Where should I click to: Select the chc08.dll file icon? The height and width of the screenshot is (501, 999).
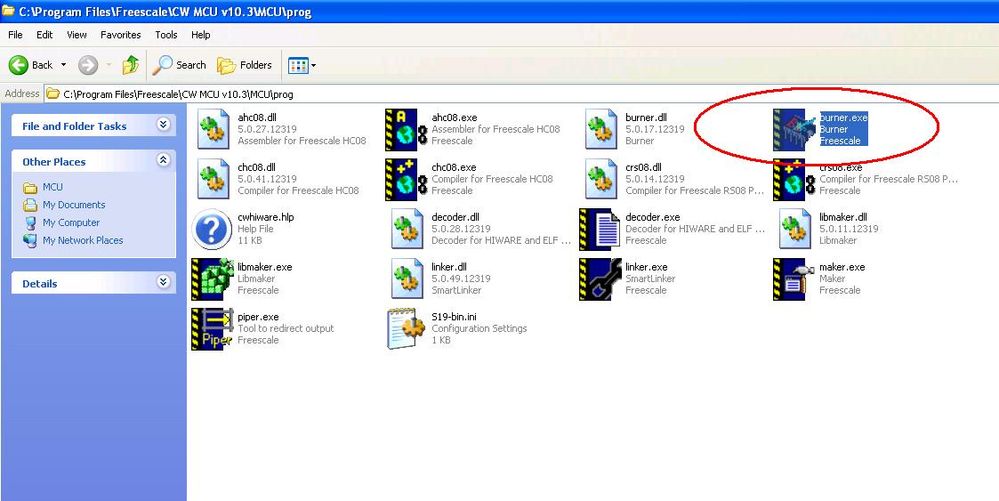(213, 179)
